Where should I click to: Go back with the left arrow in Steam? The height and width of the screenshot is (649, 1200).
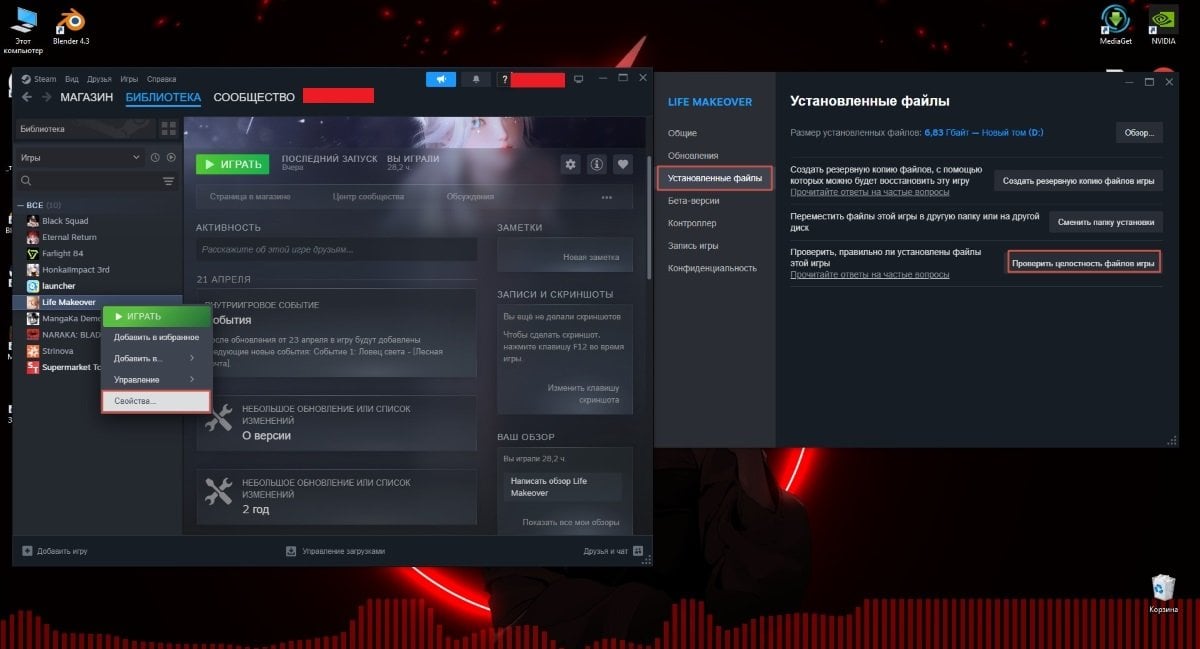pos(27,97)
